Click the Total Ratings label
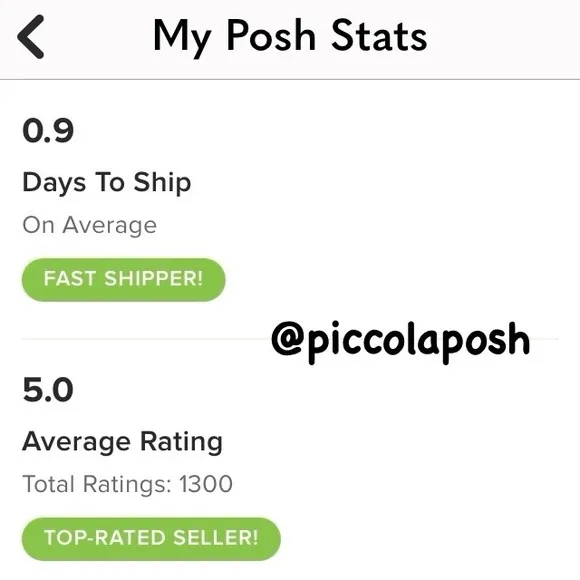 point(97,484)
